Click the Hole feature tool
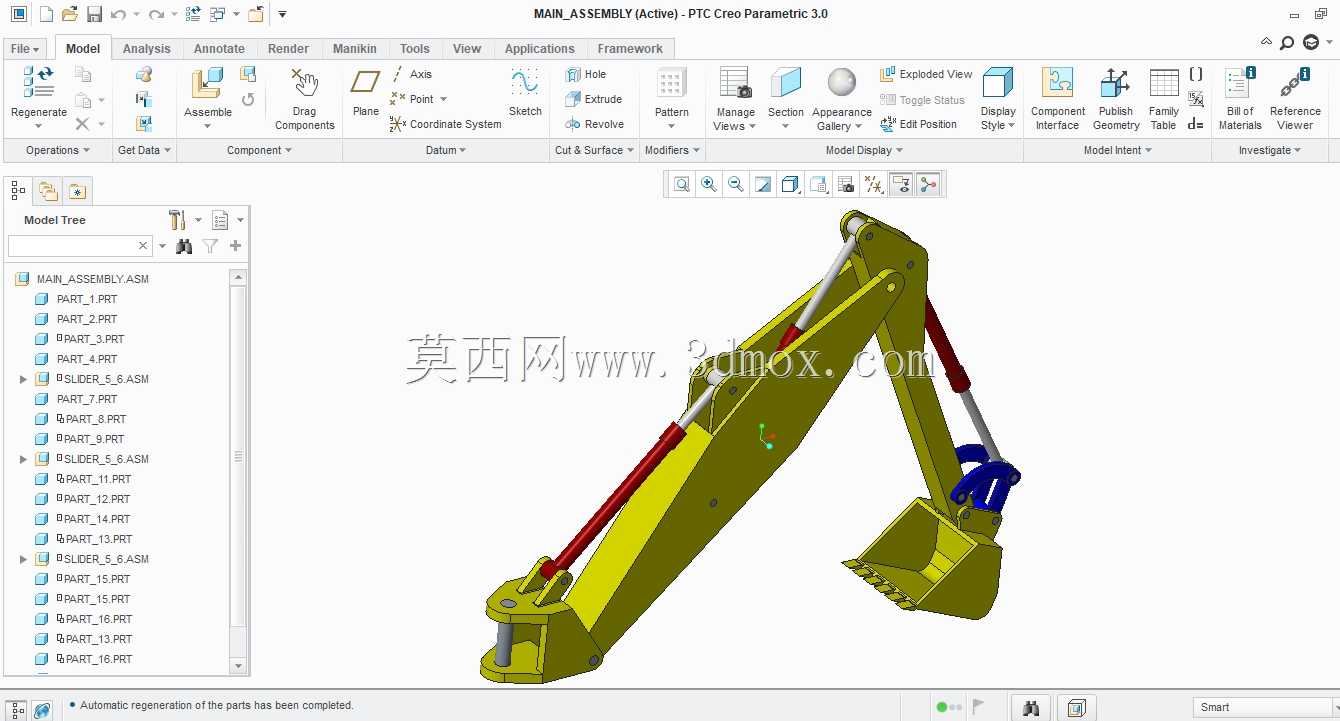 pyautogui.click(x=586, y=74)
